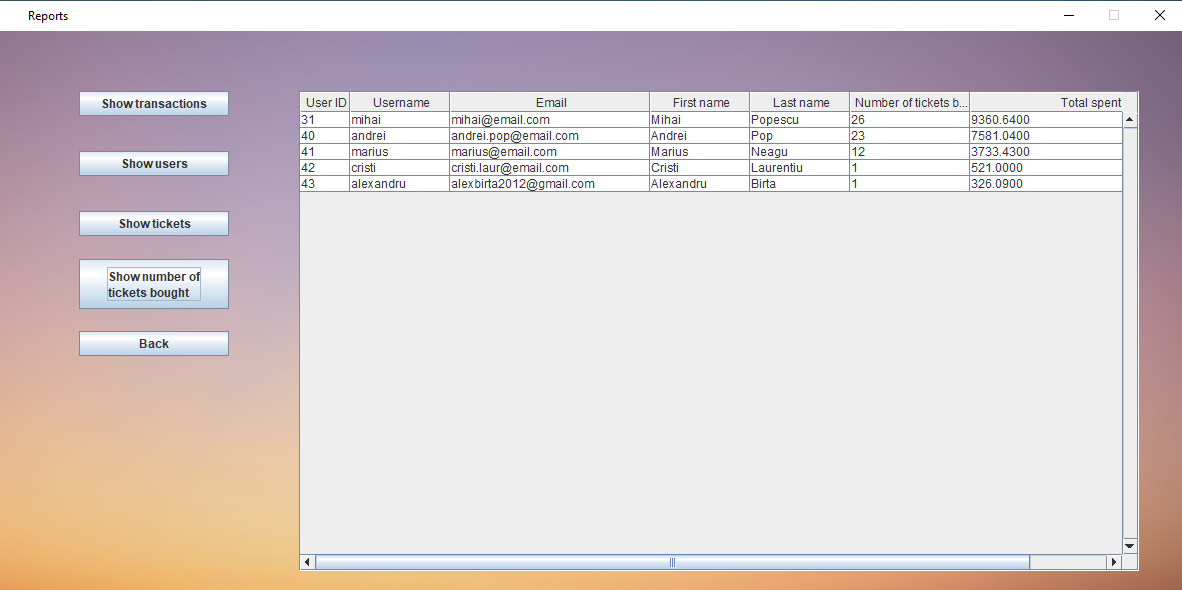
Task: Click last name cell Laurentiu
Action: pyautogui.click(x=800, y=167)
